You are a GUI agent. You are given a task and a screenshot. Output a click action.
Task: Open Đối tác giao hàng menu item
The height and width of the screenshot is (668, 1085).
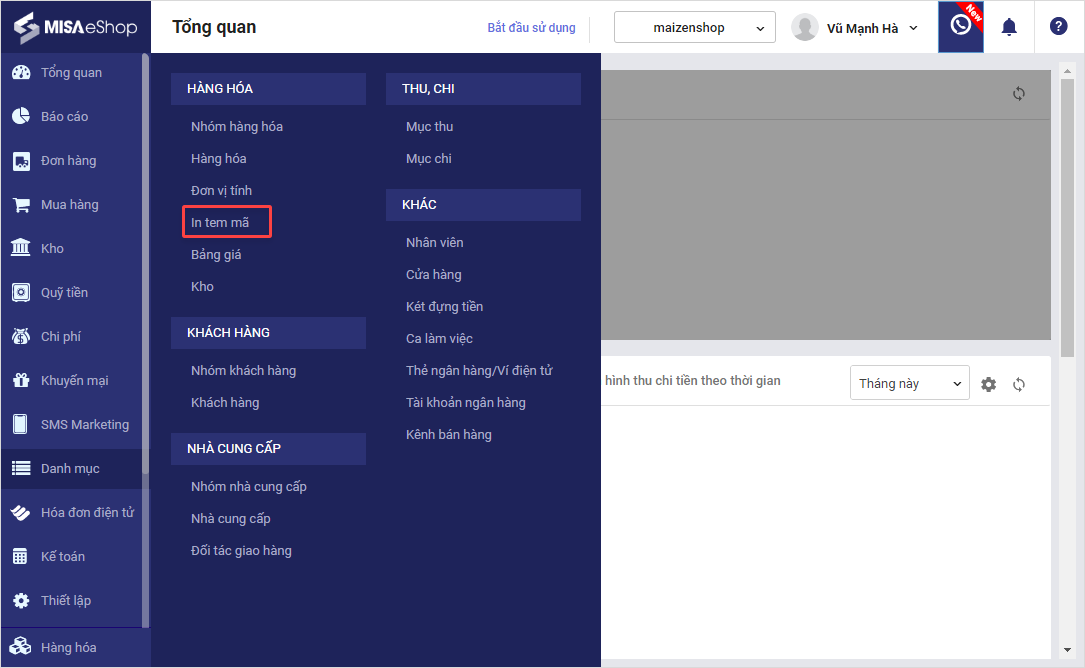pos(241,550)
